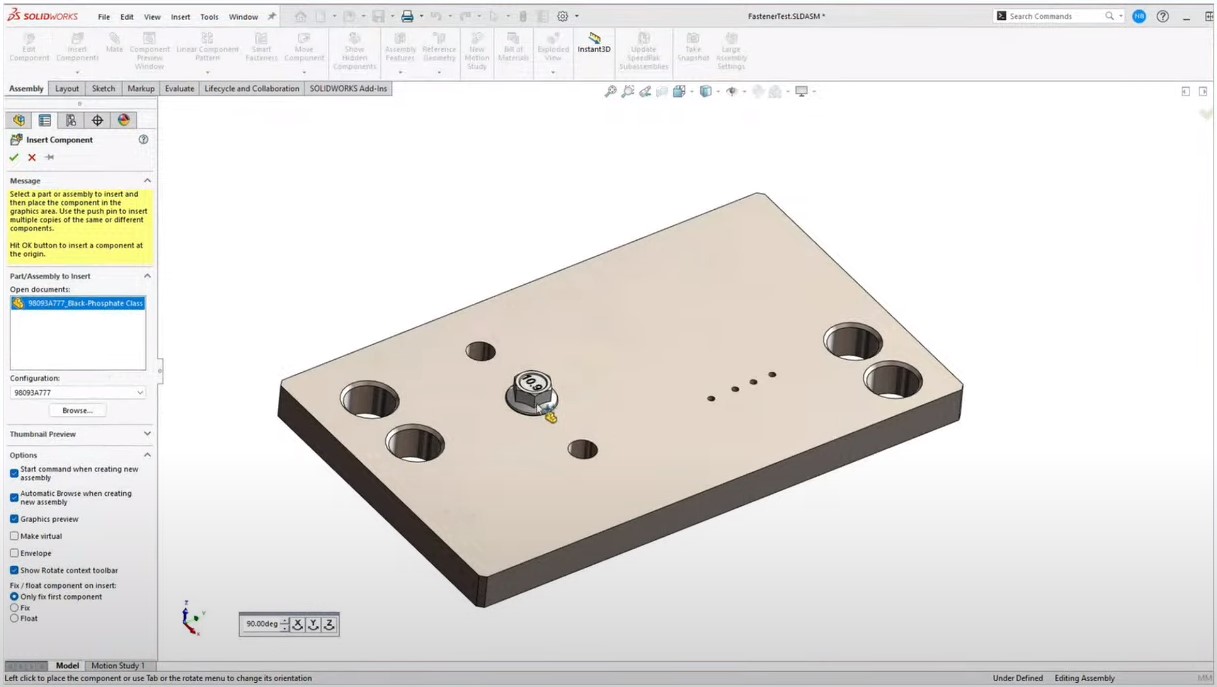
Task: Open the DimXpertManager crosshair tab
Action: coord(97,120)
